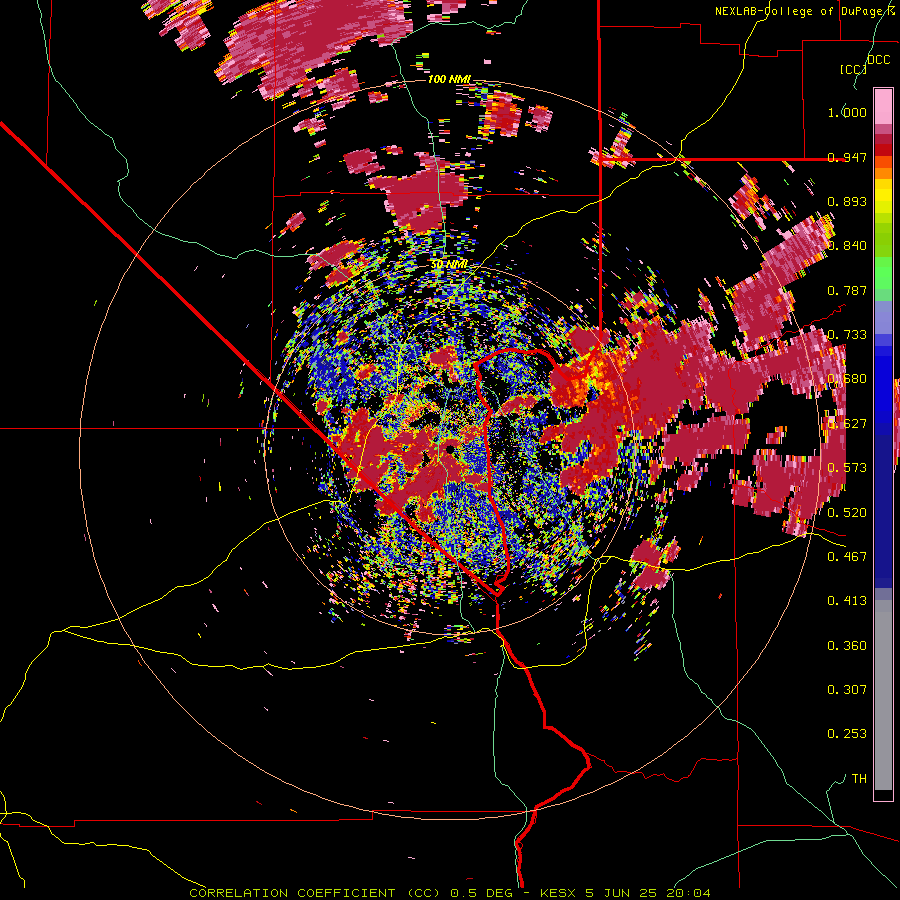Click the [CC] legend heading
This screenshot has height=900, width=900.
(x=854, y=69)
